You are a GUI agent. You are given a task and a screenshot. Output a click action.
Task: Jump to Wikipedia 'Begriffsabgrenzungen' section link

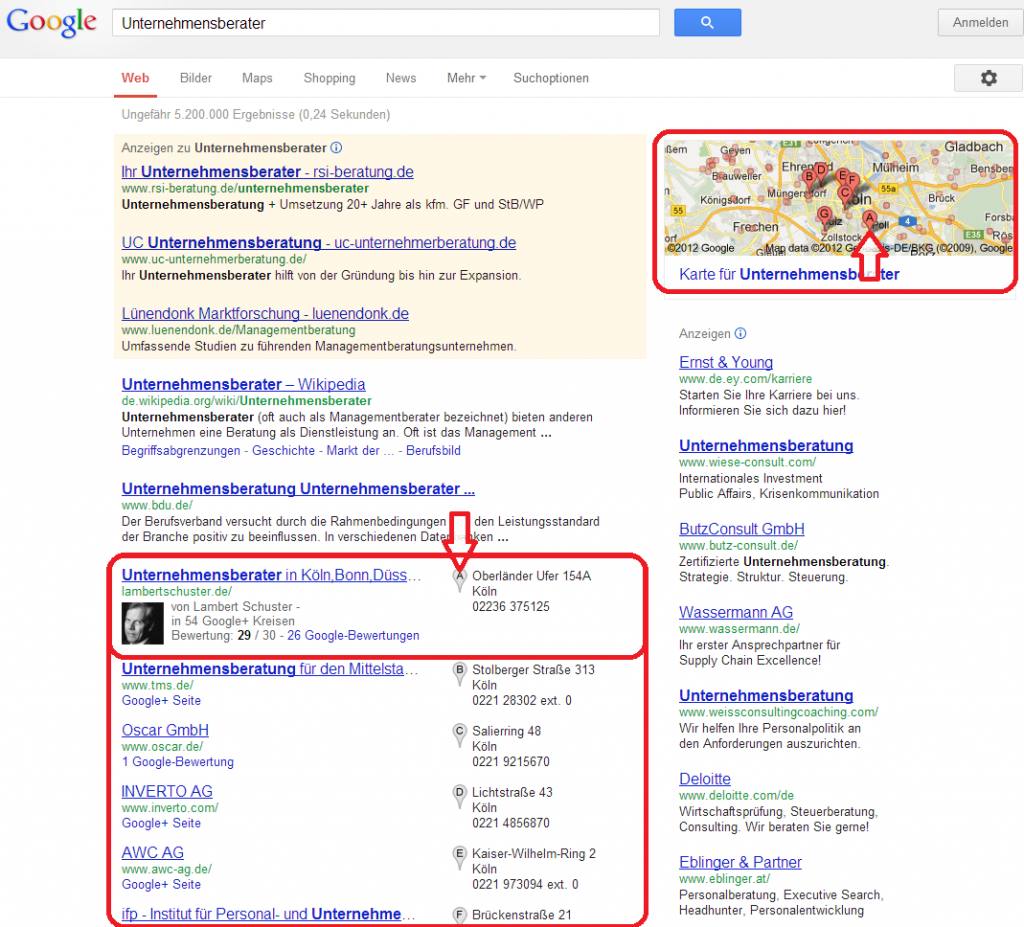pos(181,451)
